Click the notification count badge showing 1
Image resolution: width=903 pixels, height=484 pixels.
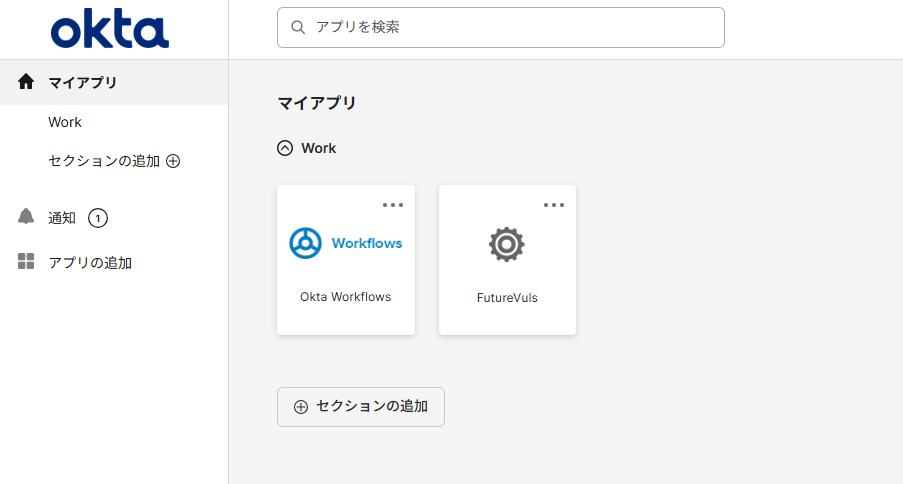[x=98, y=218]
